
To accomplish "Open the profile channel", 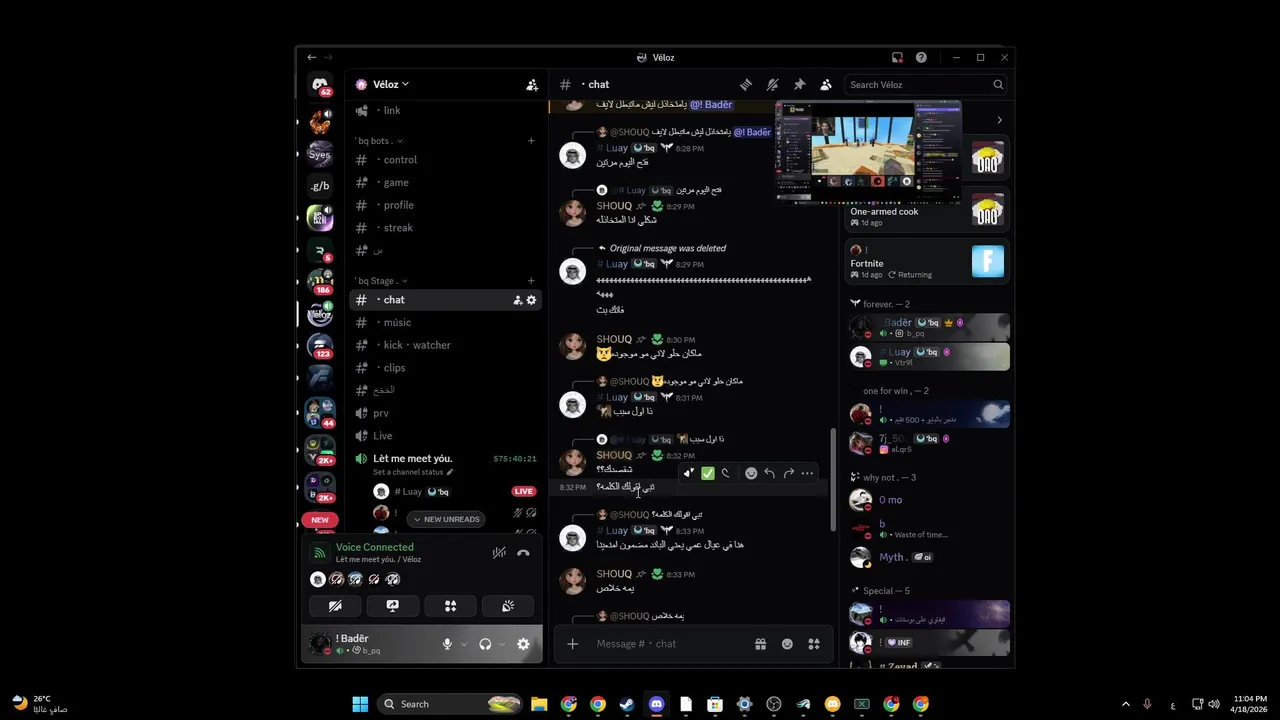I will coord(445,205).
